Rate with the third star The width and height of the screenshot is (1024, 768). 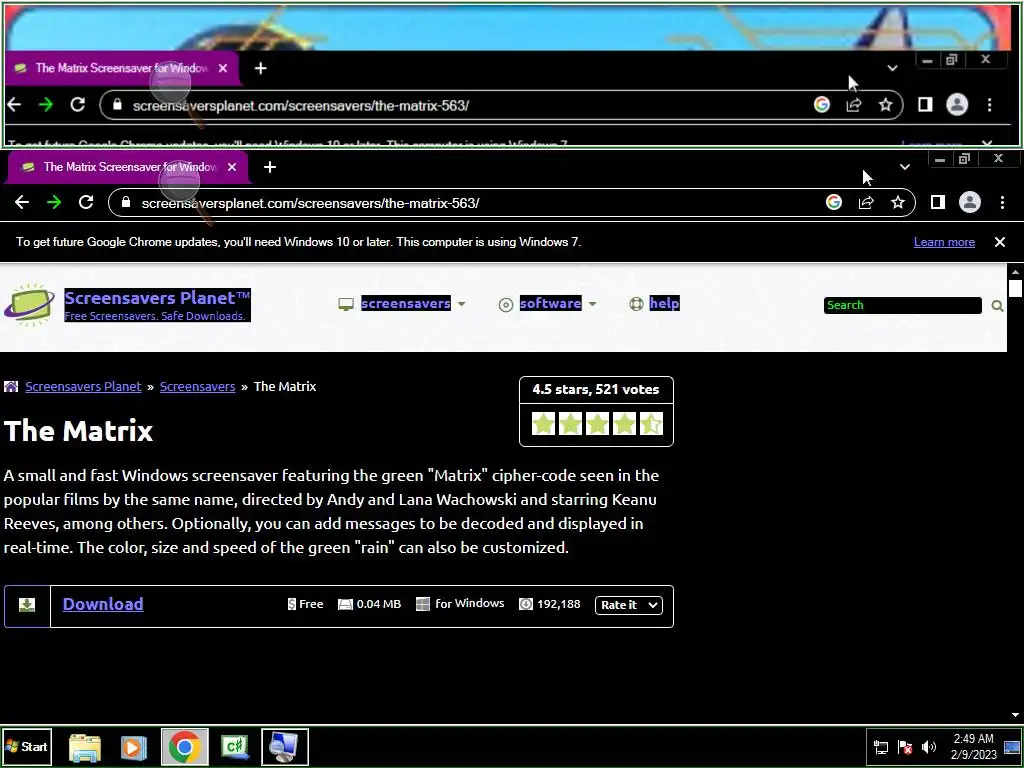(x=597, y=424)
